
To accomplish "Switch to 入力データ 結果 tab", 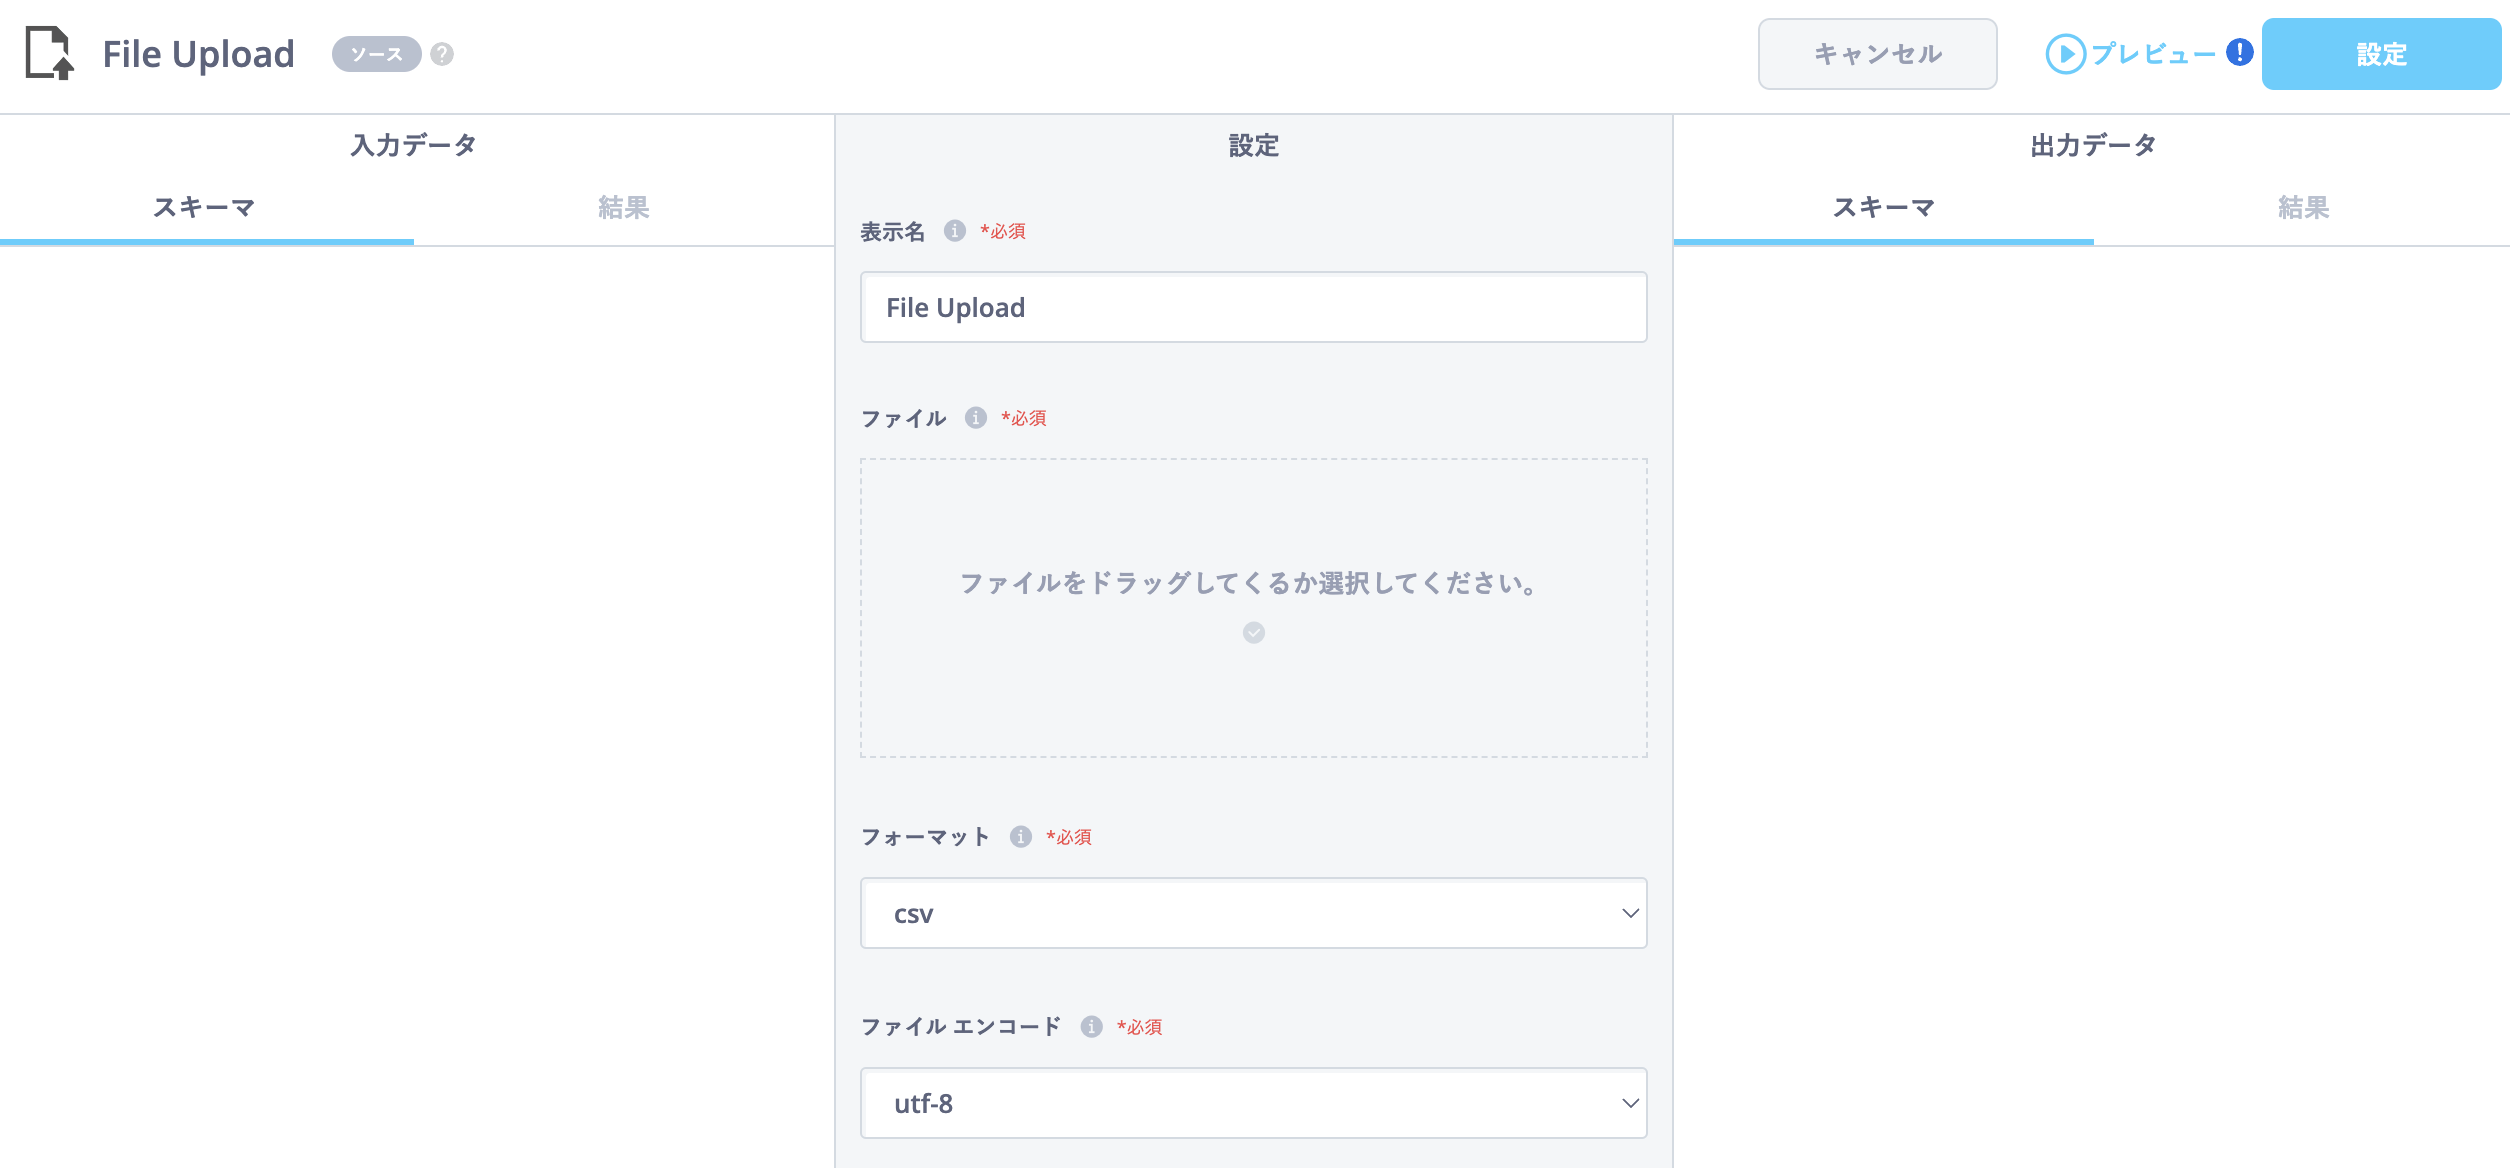I will (x=624, y=208).
